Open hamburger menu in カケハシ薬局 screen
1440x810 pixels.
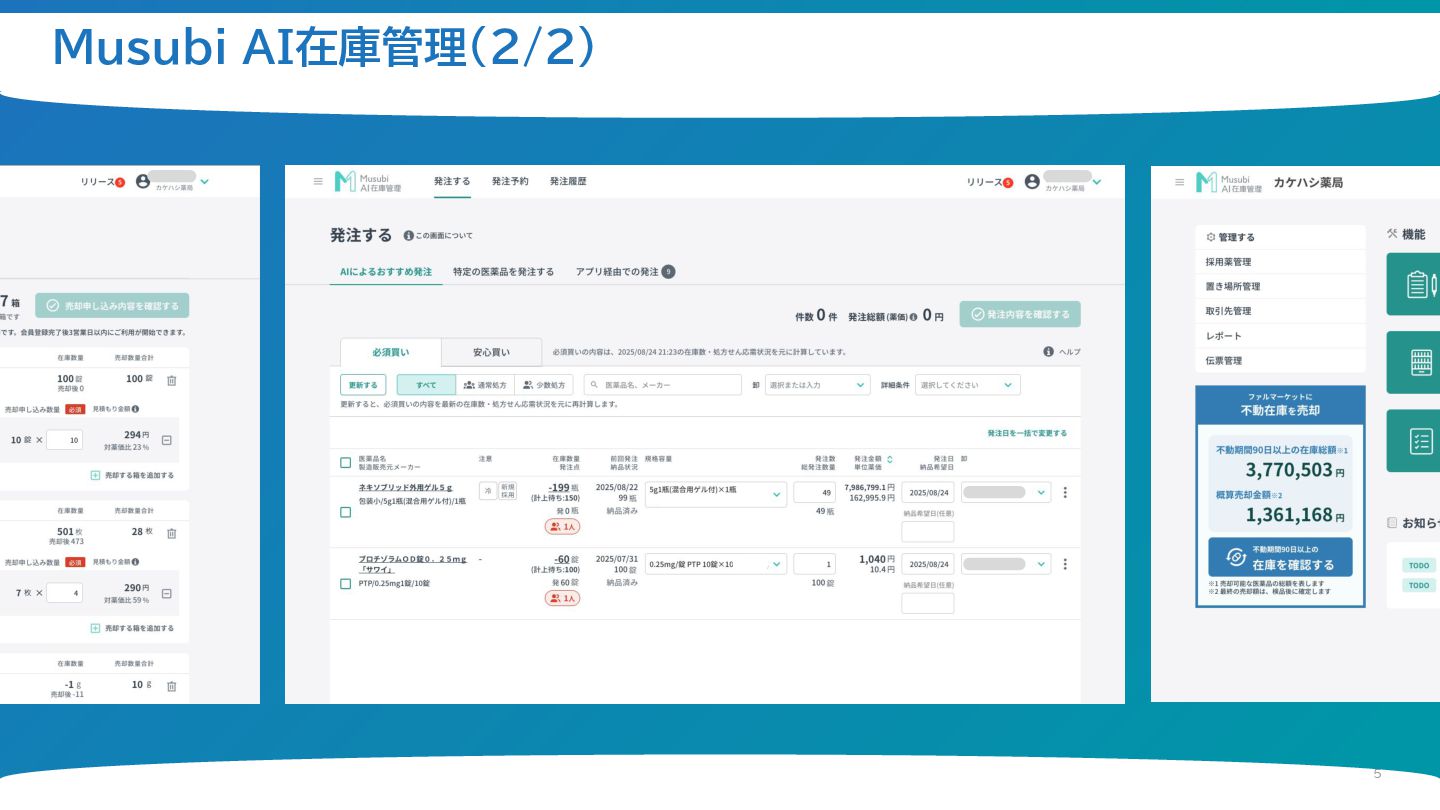1179,182
